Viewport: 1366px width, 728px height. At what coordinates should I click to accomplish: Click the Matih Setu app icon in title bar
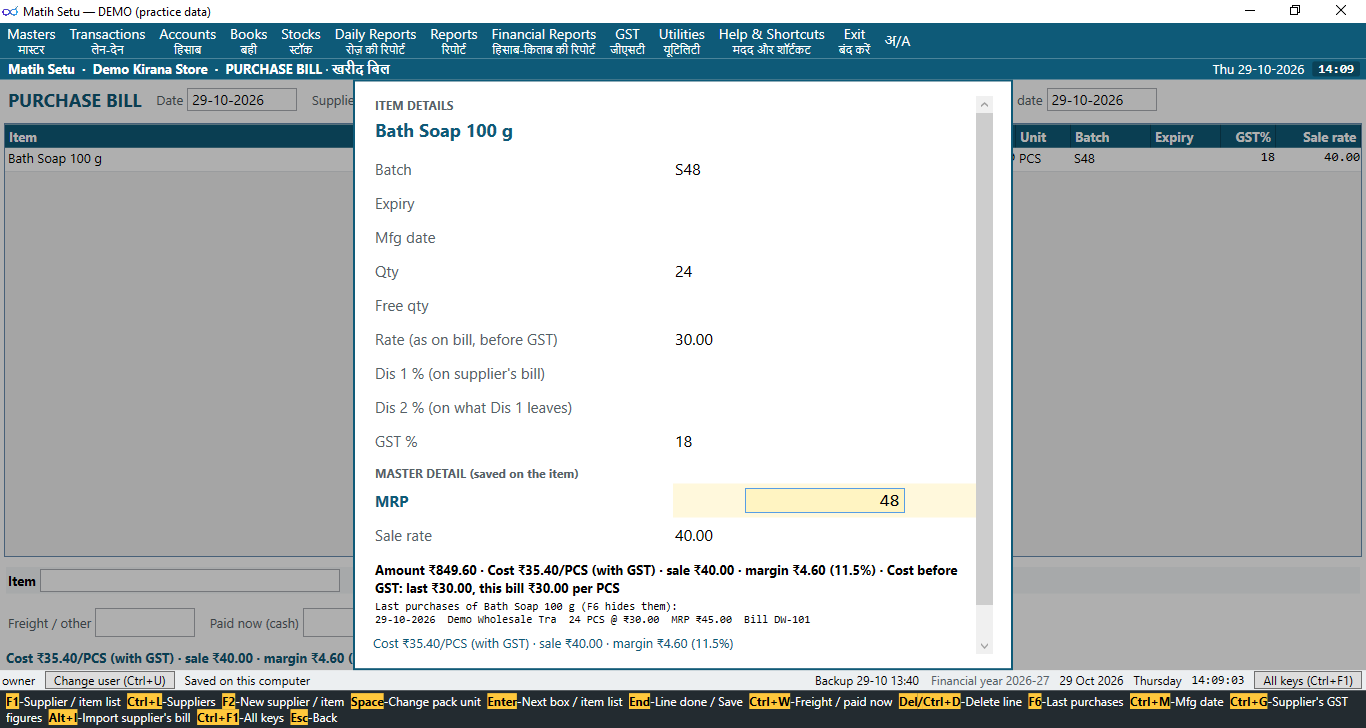[11, 11]
